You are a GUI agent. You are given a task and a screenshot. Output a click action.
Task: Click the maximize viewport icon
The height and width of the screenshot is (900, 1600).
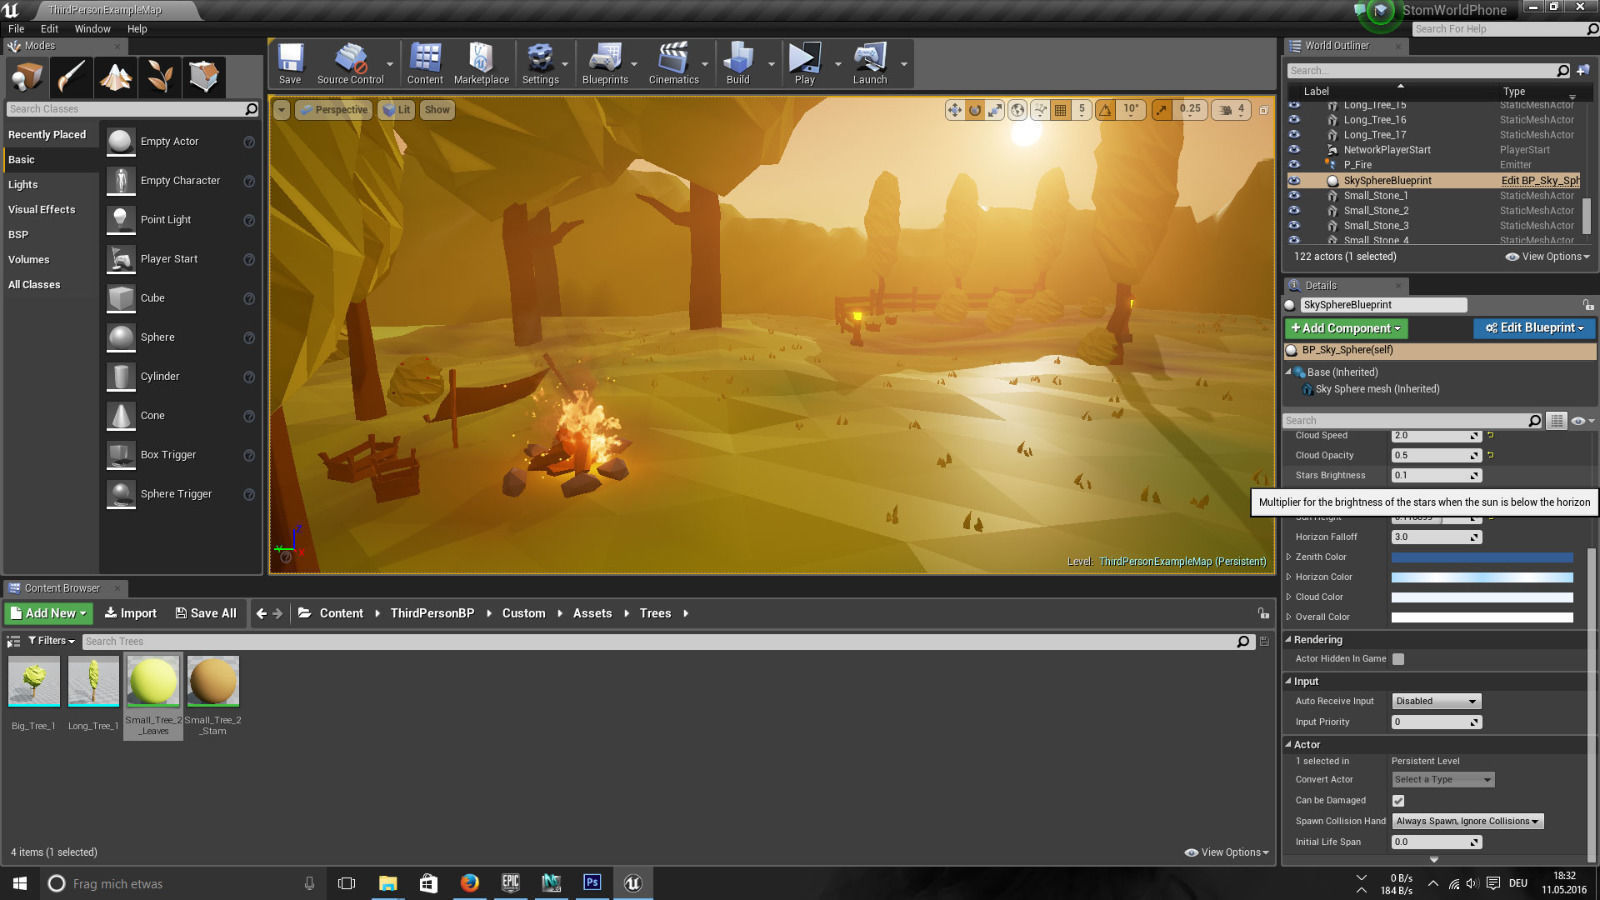pos(1263,110)
